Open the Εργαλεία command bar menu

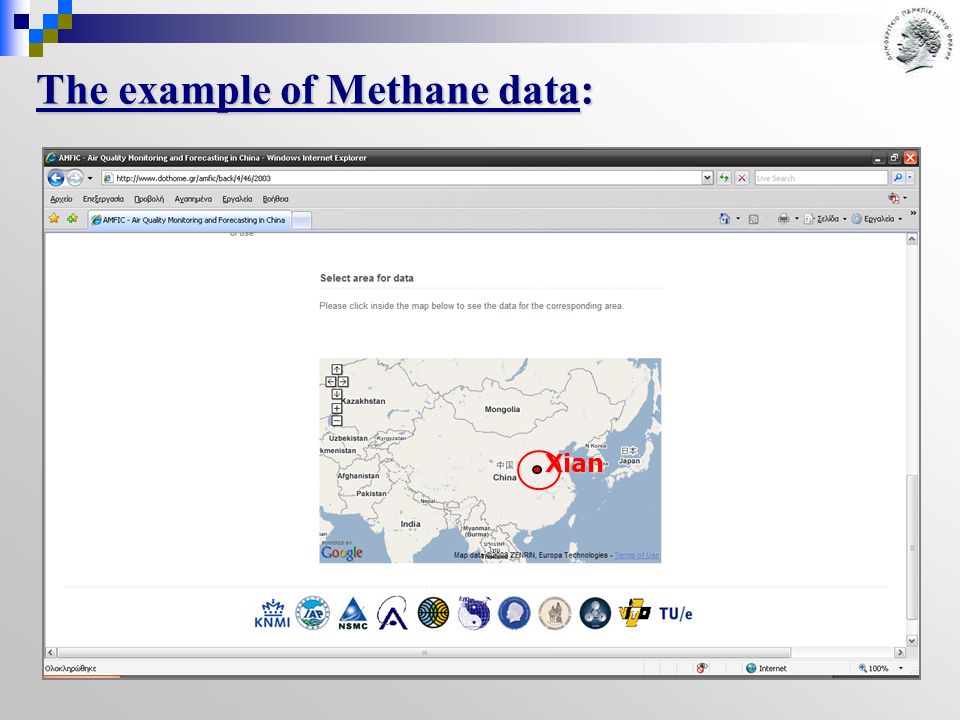(877, 219)
